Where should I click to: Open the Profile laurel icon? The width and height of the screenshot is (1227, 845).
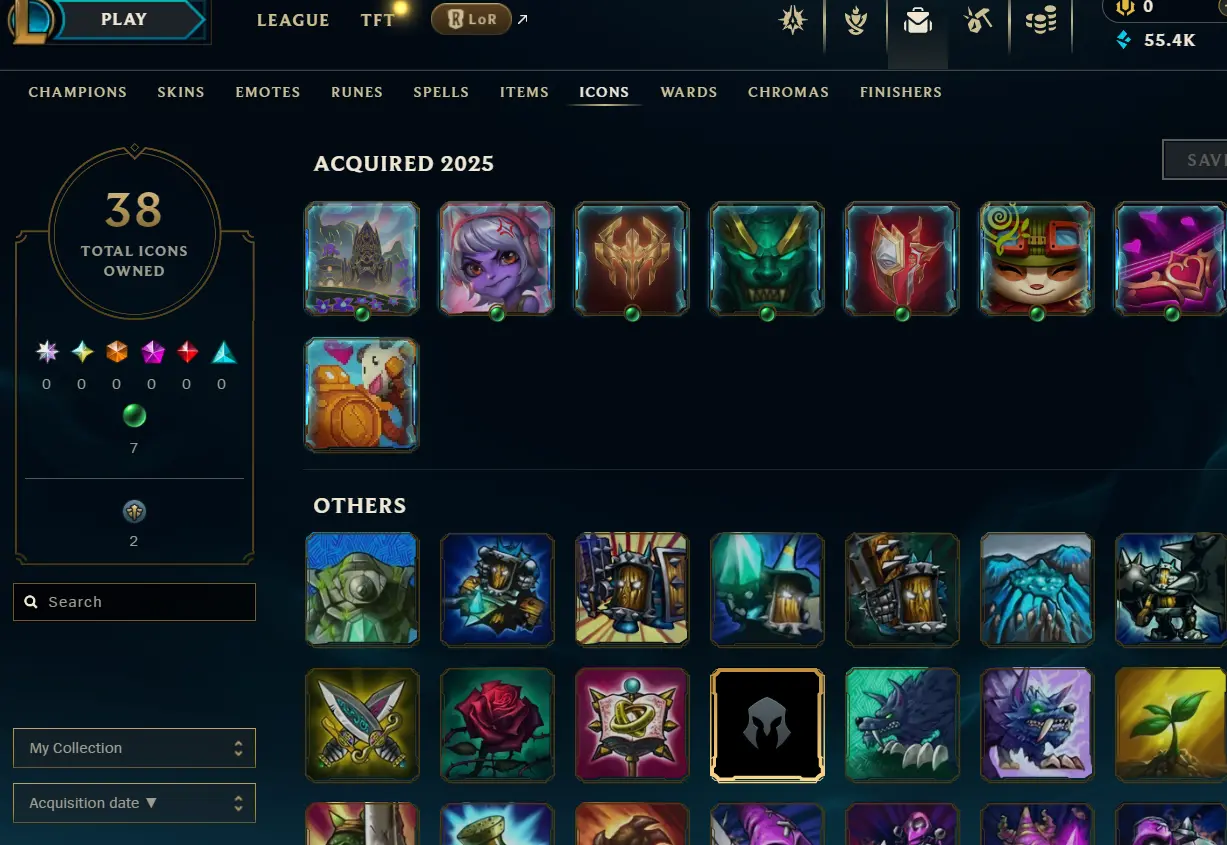click(x=856, y=21)
